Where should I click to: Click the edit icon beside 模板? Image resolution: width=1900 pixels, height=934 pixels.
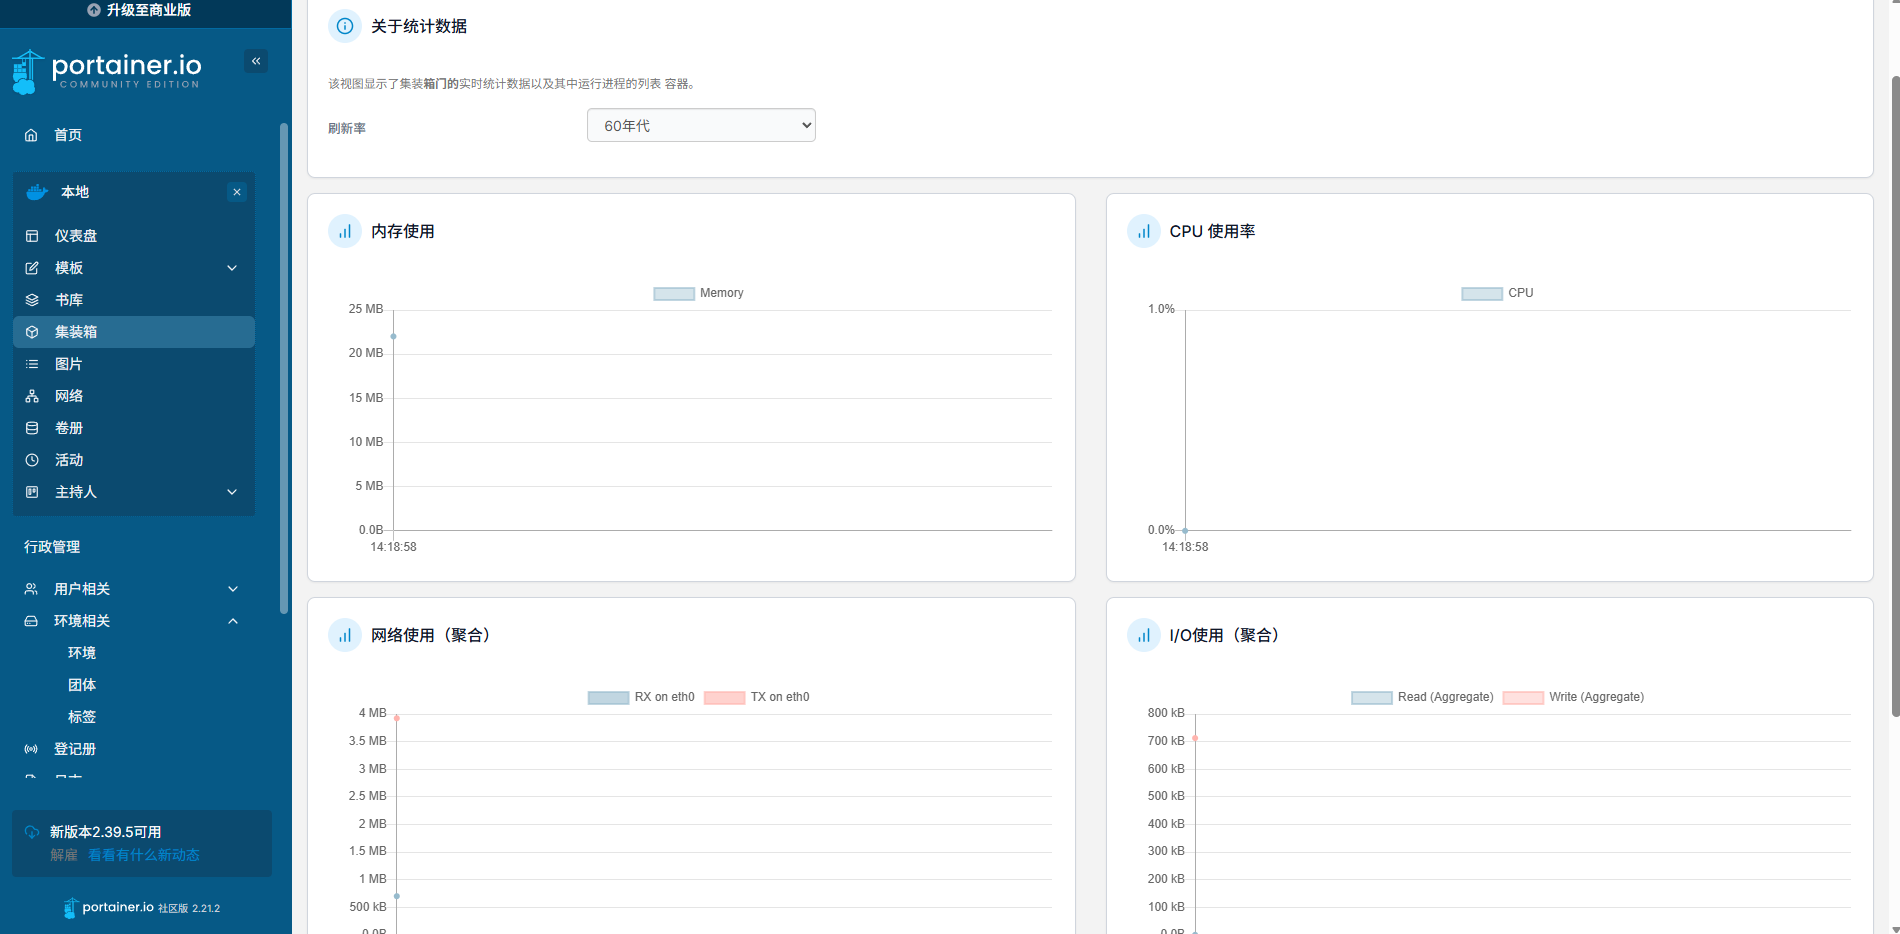[32, 268]
